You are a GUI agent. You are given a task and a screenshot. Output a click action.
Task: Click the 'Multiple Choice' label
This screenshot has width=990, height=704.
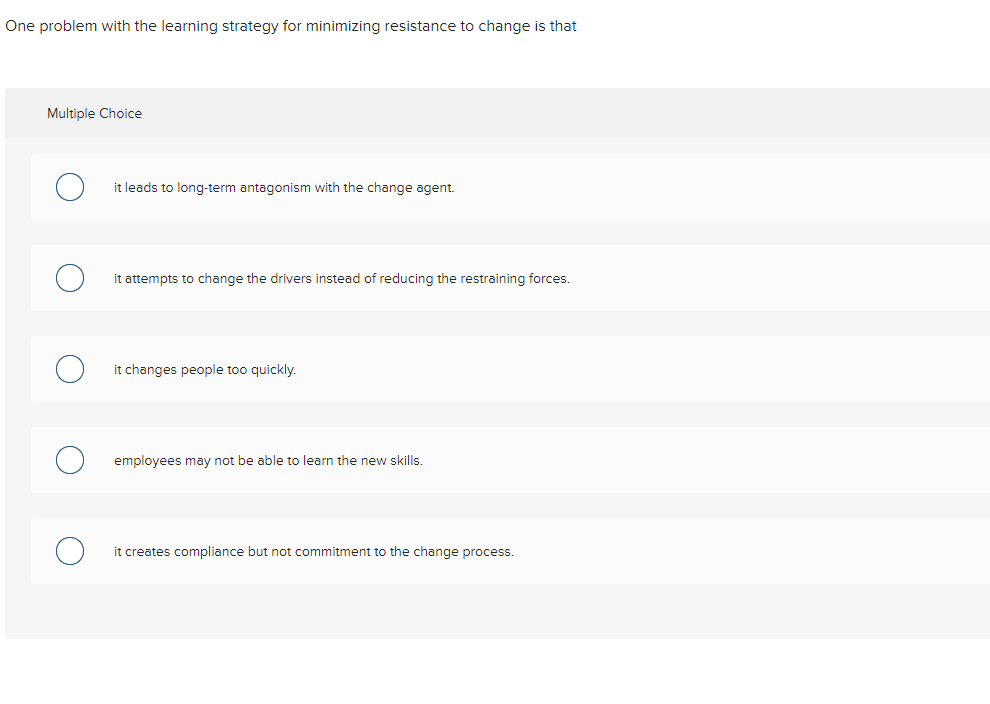tap(94, 113)
